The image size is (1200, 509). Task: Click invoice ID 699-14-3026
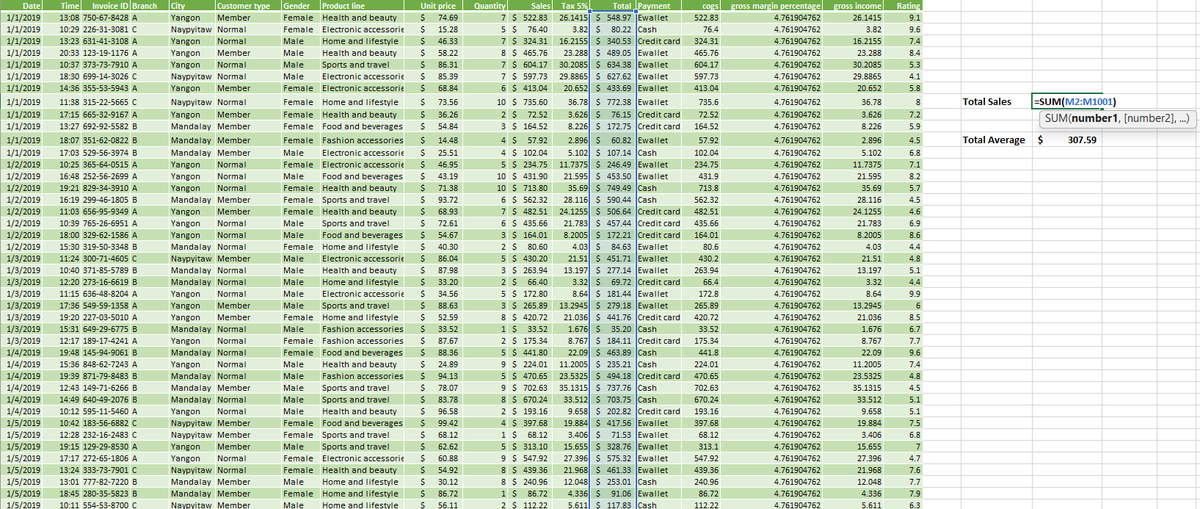click(104, 75)
